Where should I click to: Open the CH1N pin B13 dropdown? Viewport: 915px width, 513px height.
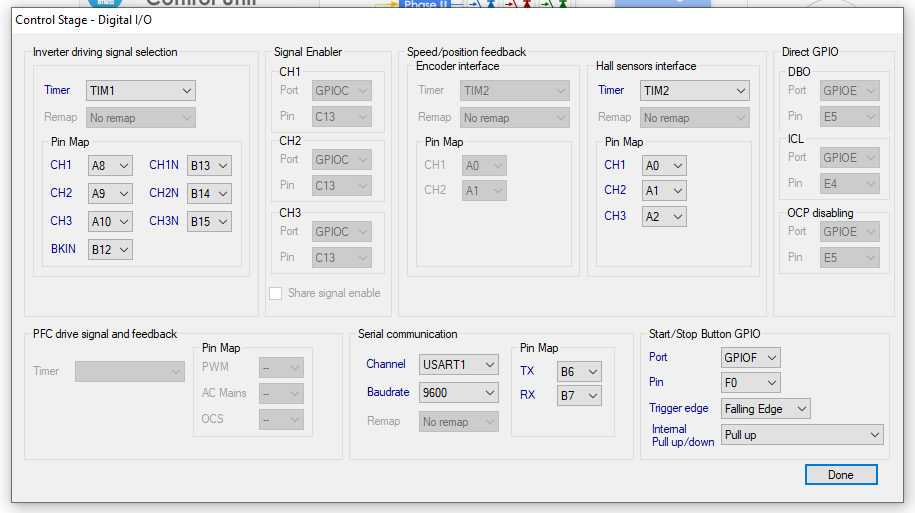click(209, 165)
